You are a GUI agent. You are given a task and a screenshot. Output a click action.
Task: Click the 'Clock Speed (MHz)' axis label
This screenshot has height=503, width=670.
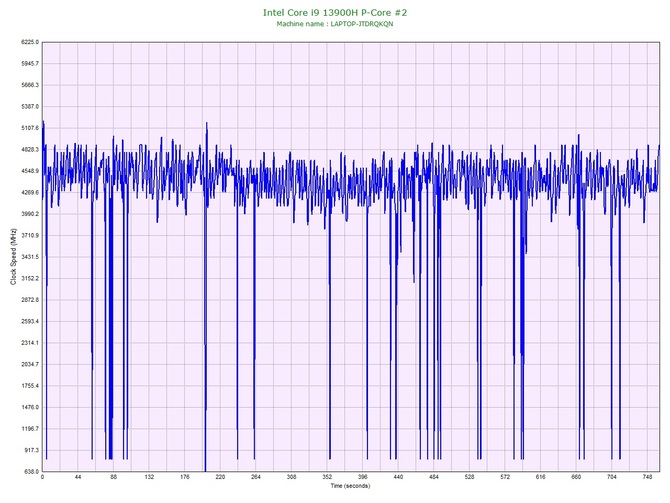tap(13, 257)
